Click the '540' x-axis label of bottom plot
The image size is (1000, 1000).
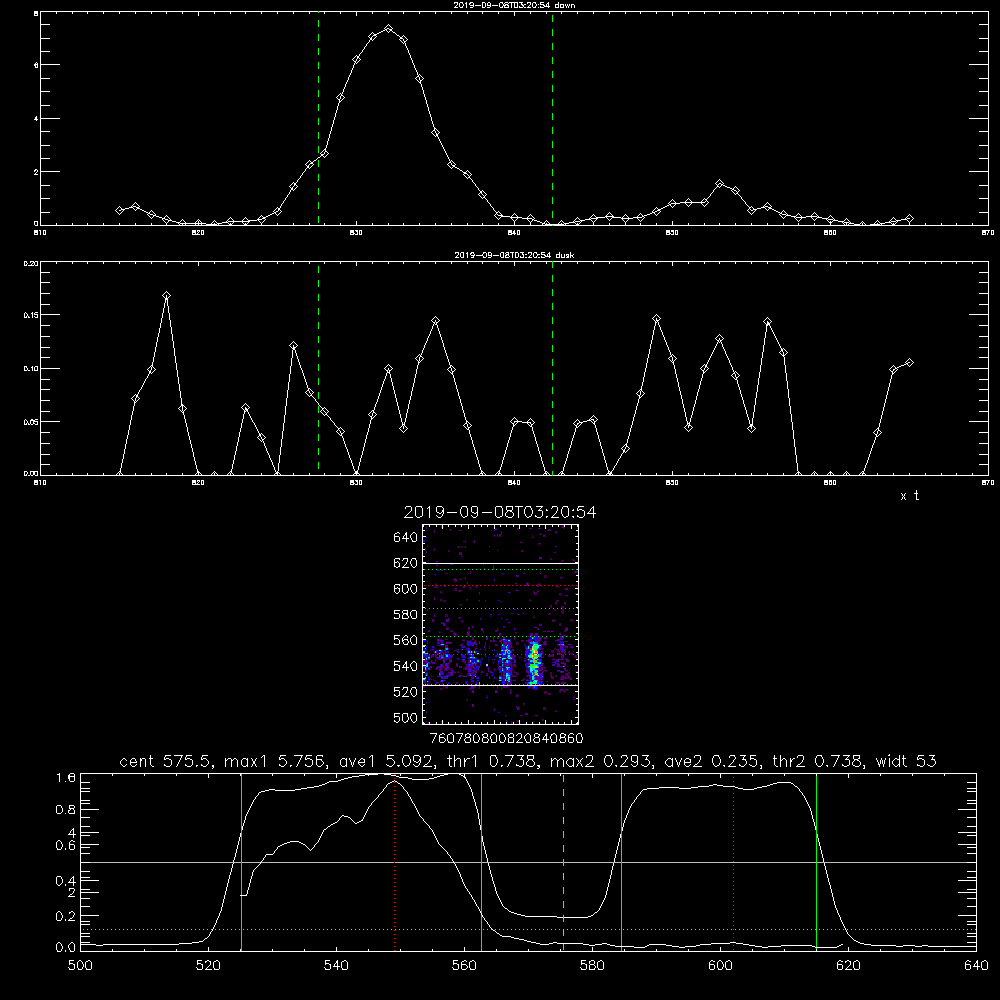click(x=336, y=965)
